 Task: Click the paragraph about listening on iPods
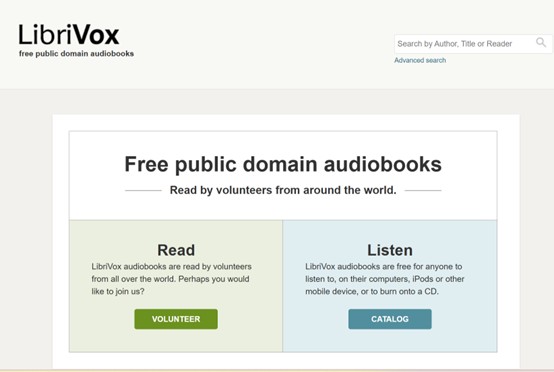pyautogui.click(x=385, y=279)
